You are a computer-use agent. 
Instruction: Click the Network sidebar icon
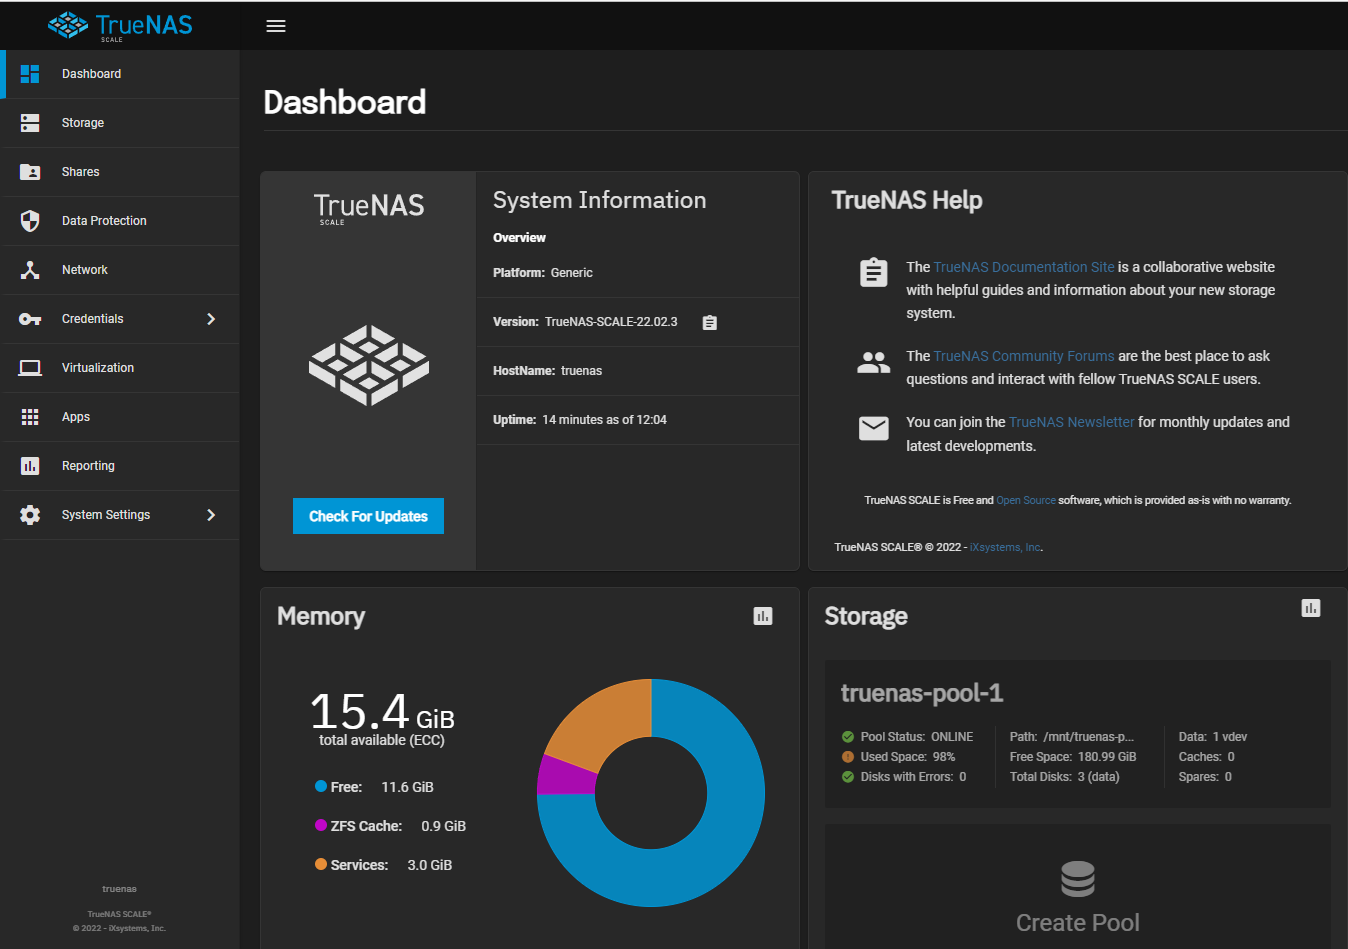click(30, 270)
